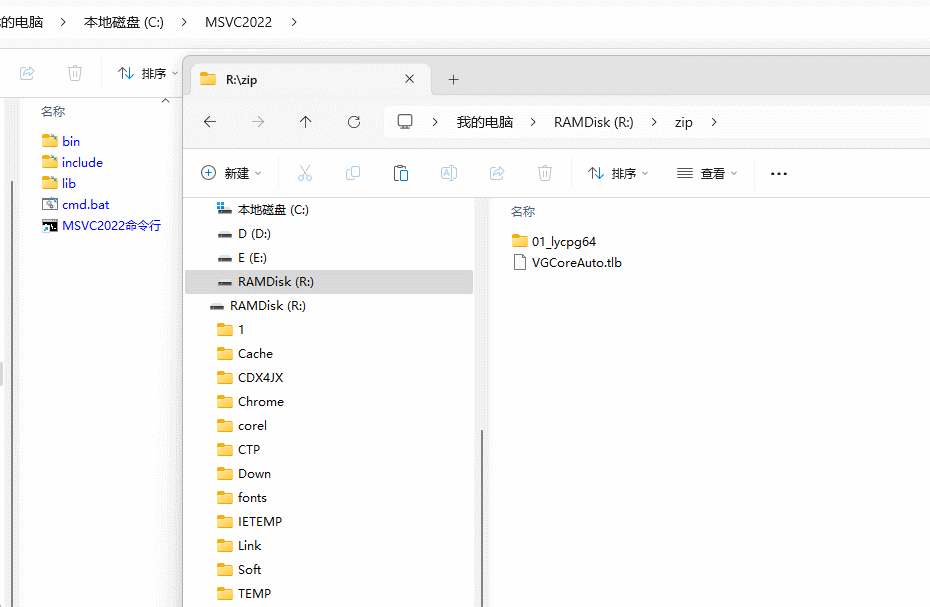The width and height of the screenshot is (930, 607).
Task: Click 本地磁盘 (C:) breadcrumb in back window
Action: pos(124,23)
